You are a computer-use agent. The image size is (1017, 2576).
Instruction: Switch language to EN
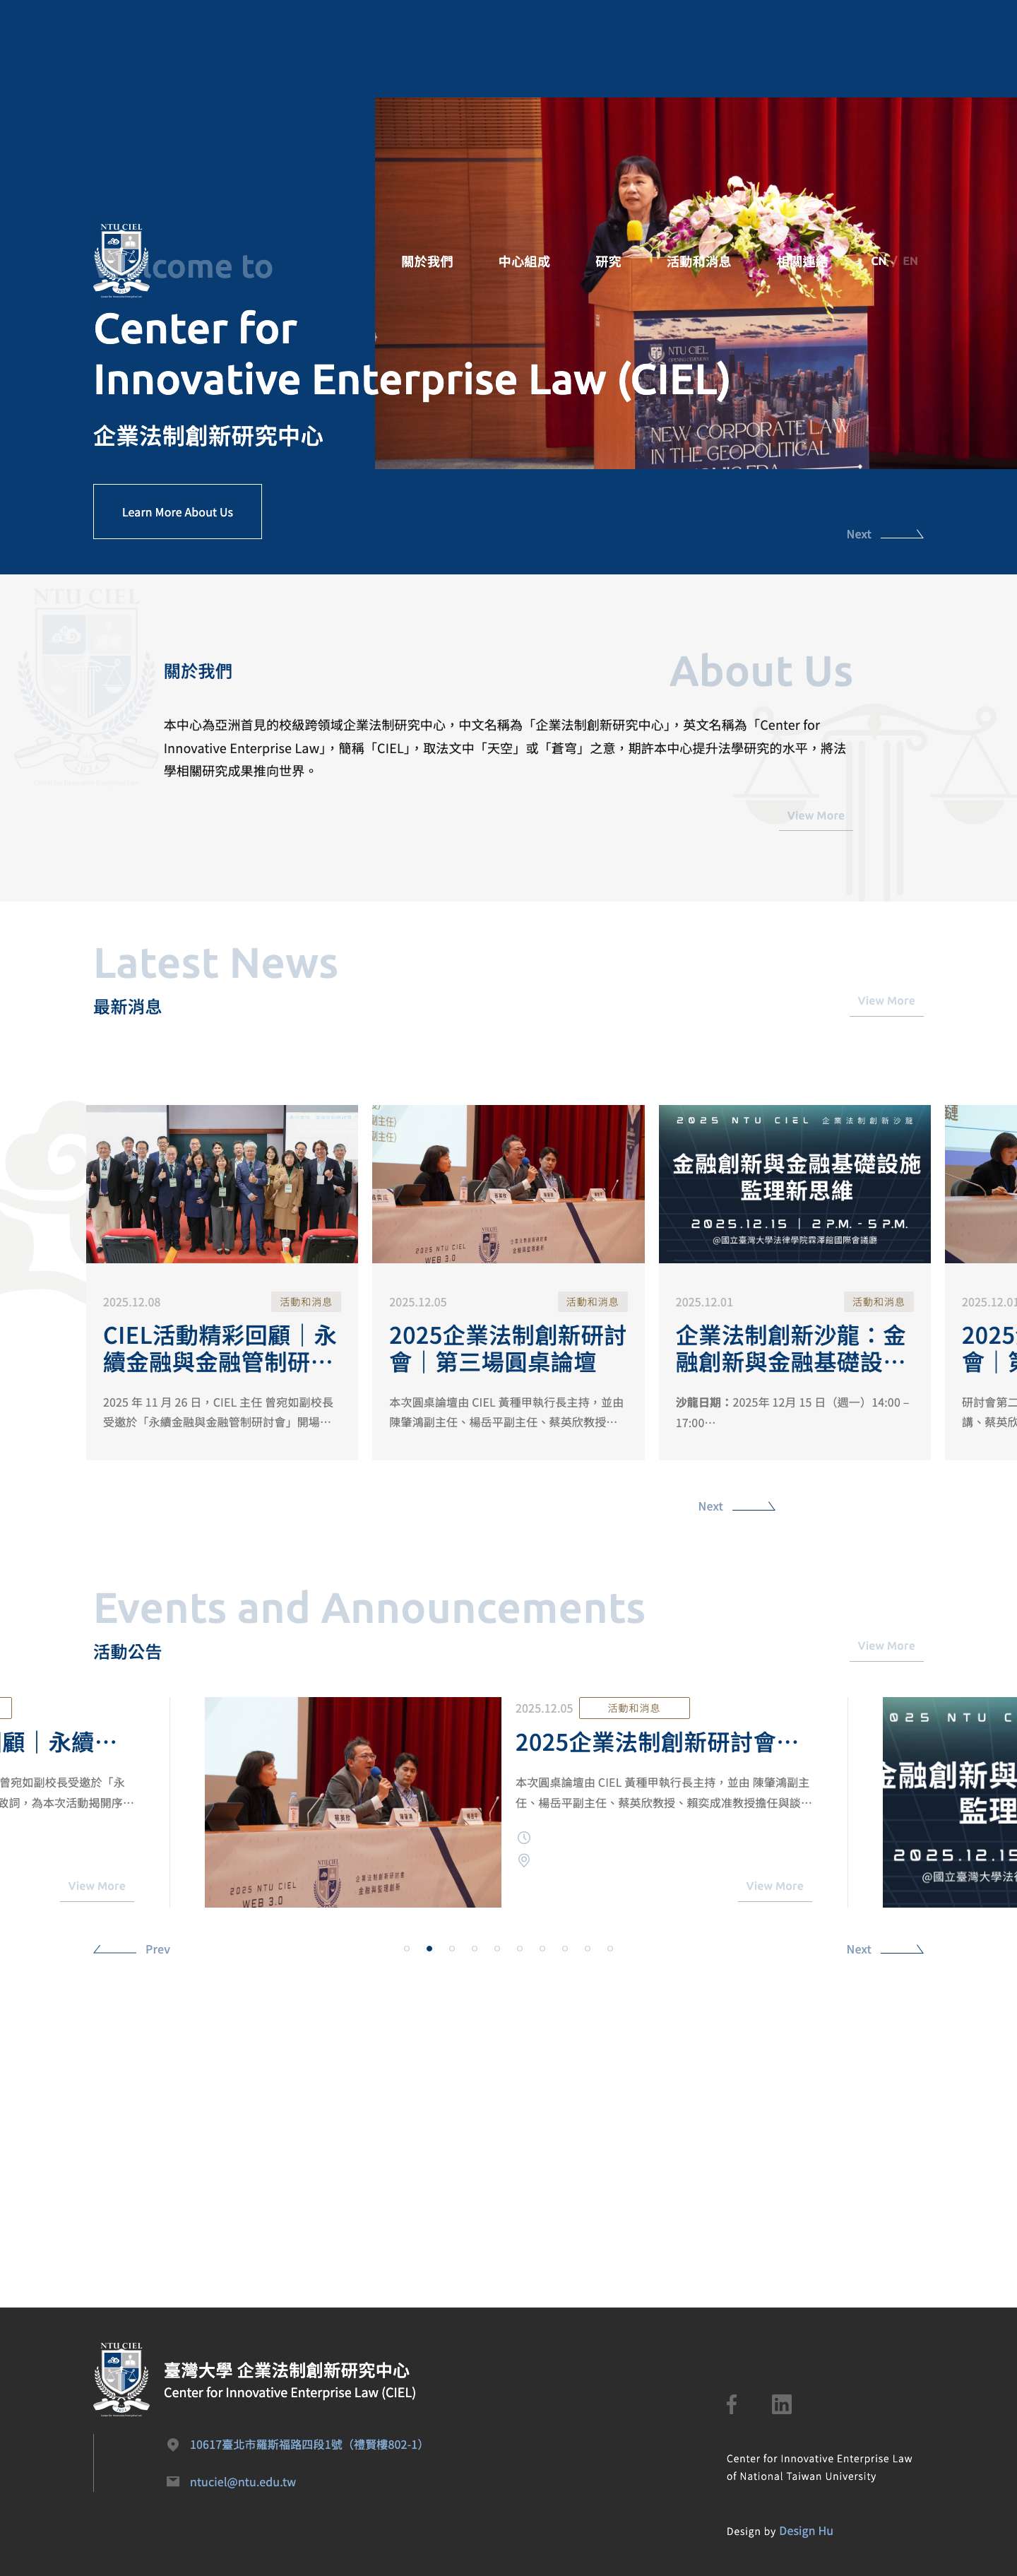pyautogui.click(x=910, y=261)
